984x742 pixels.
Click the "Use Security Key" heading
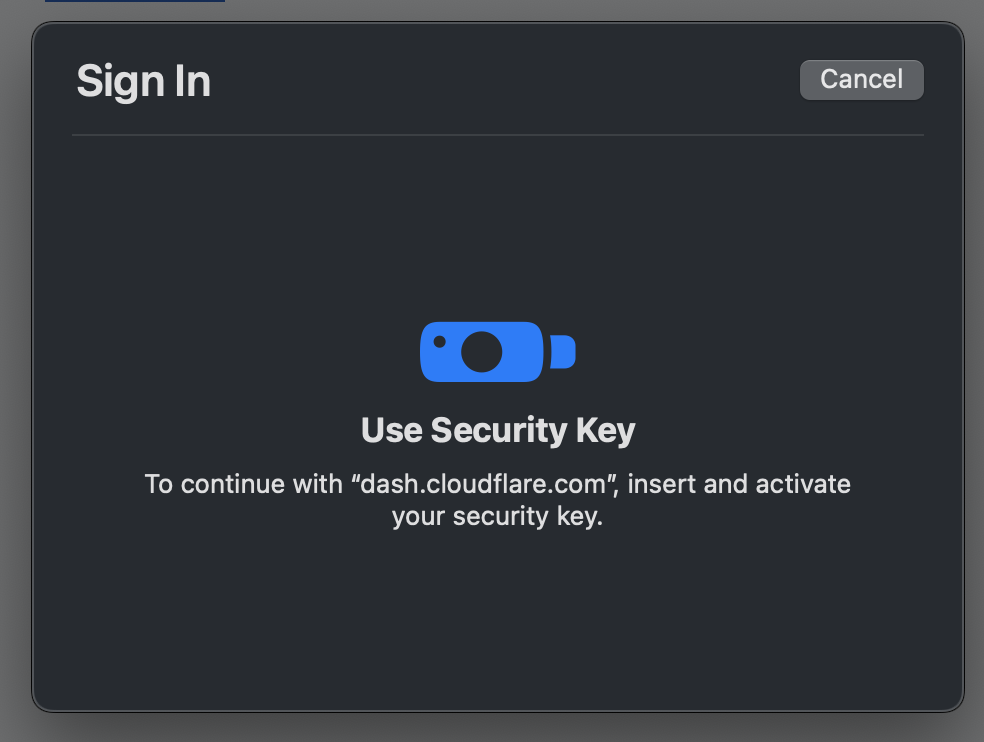click(498, 429)
